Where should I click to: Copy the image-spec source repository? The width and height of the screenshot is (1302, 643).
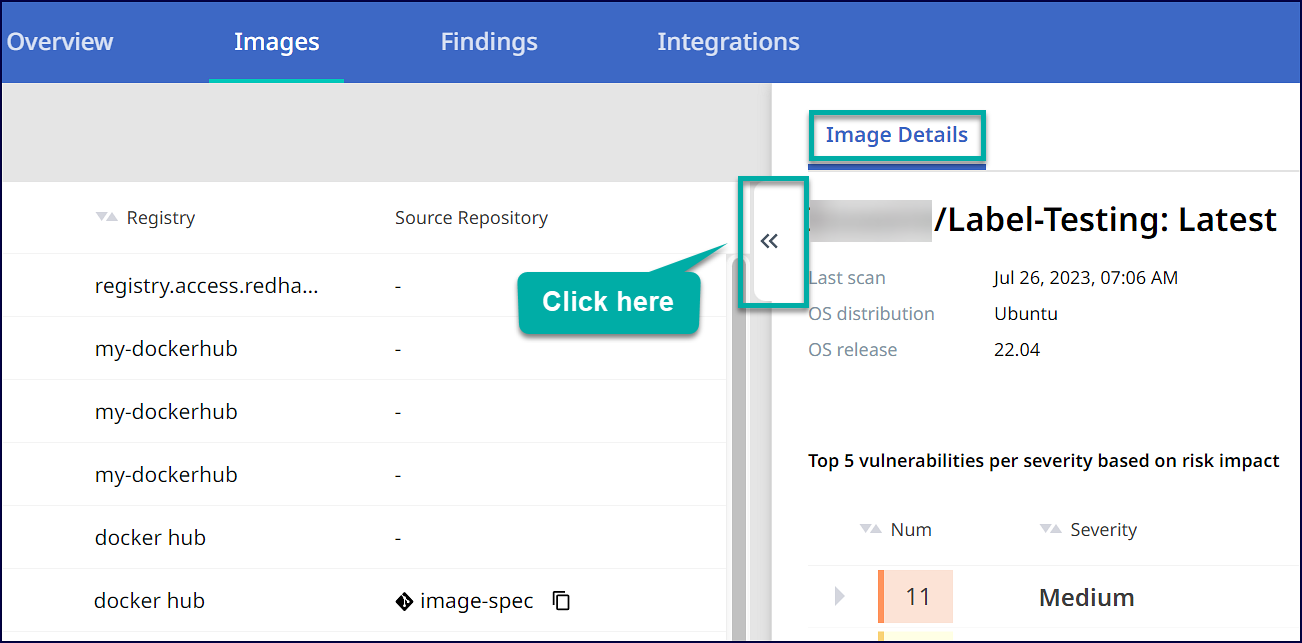[x=562, y=601]
